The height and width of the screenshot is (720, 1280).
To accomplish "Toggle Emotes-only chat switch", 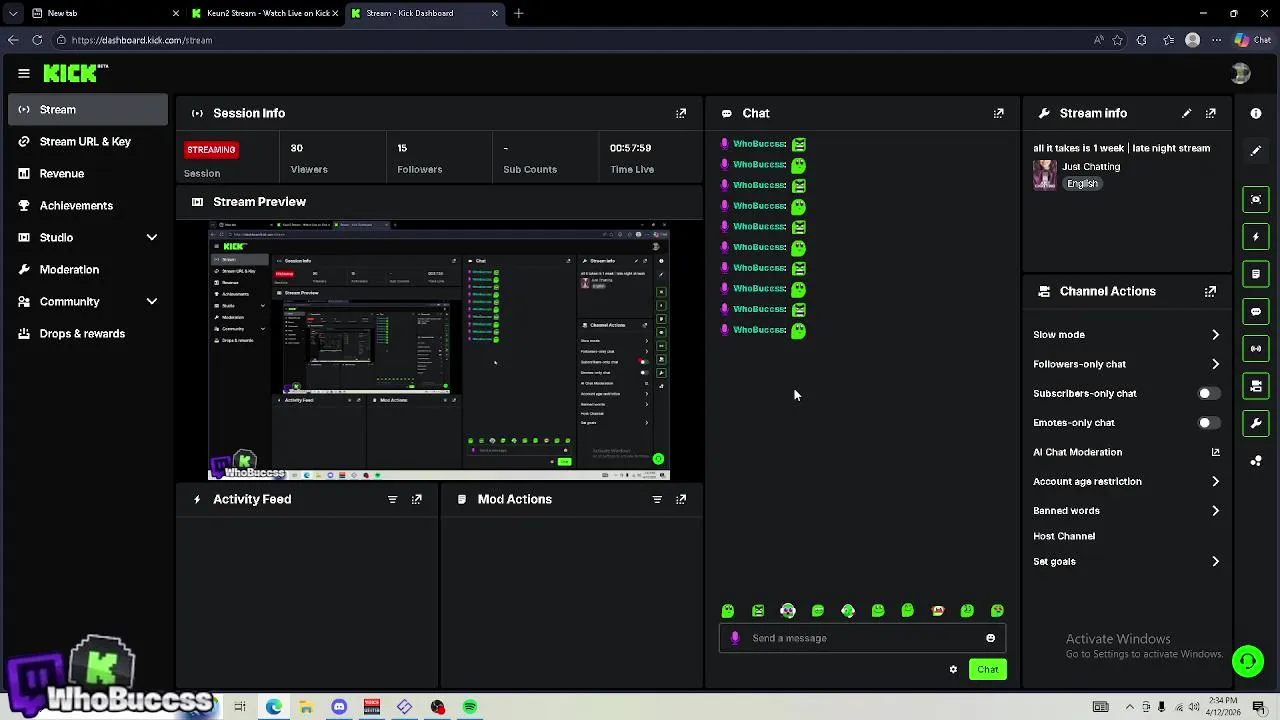I will tap(1209, 423).
